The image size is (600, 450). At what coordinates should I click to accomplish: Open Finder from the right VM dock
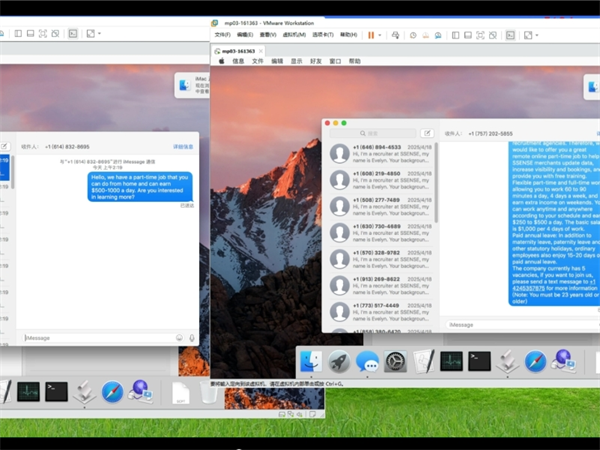311,362
